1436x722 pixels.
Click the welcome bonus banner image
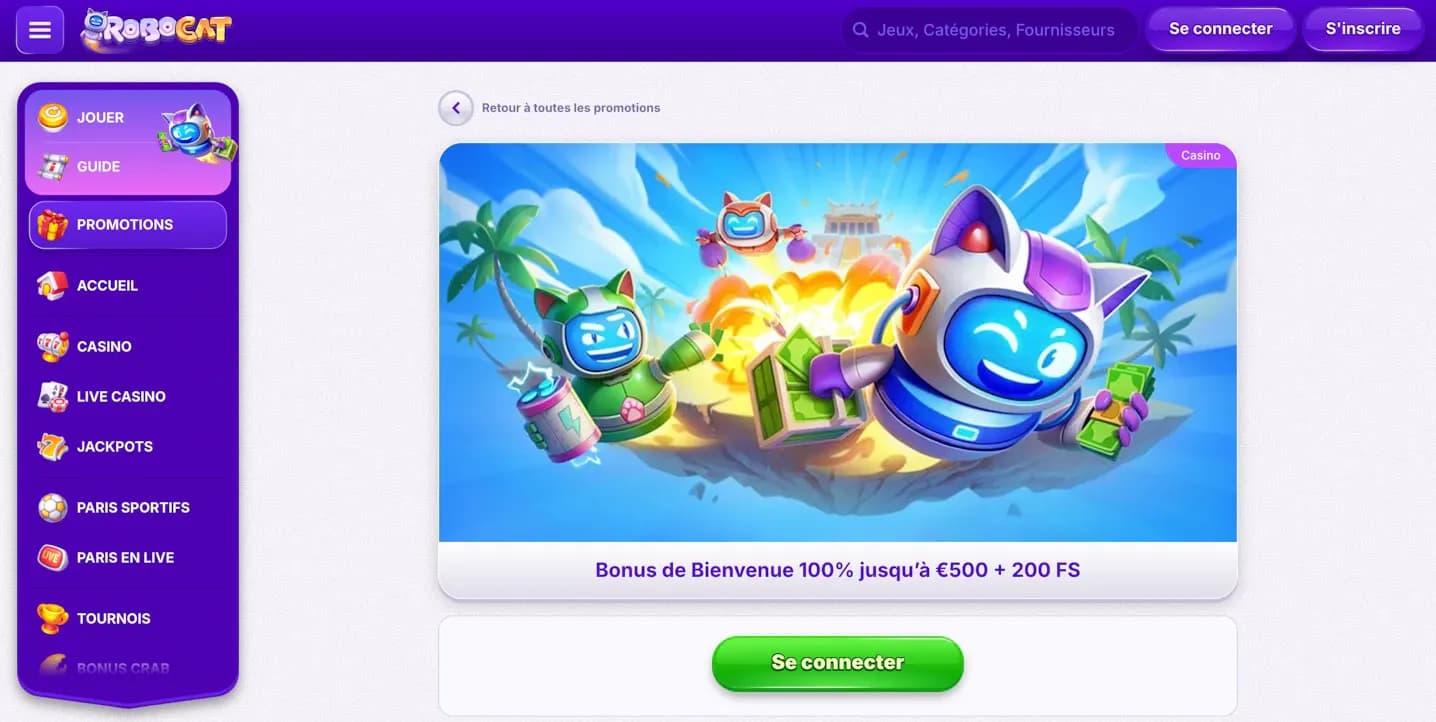838,343
